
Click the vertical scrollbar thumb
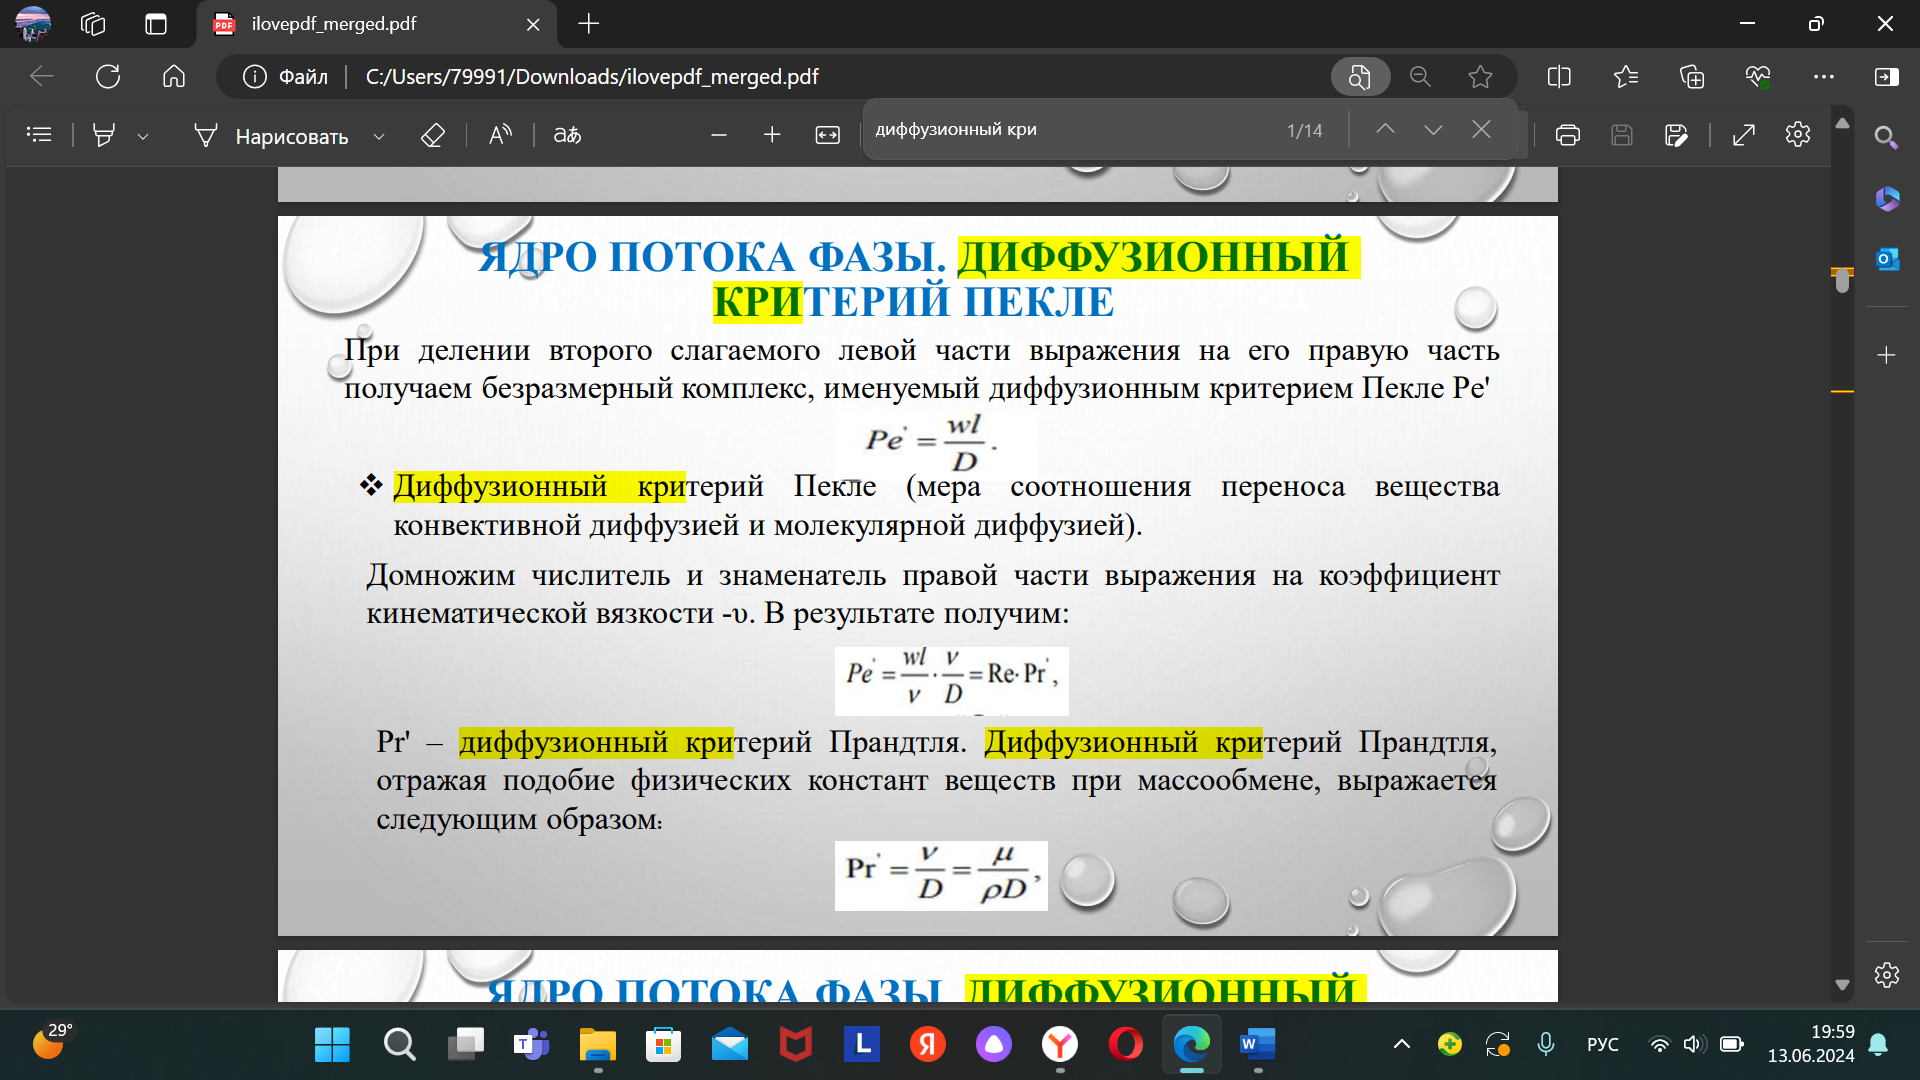pyautogui.click(x=1843, y=281)
